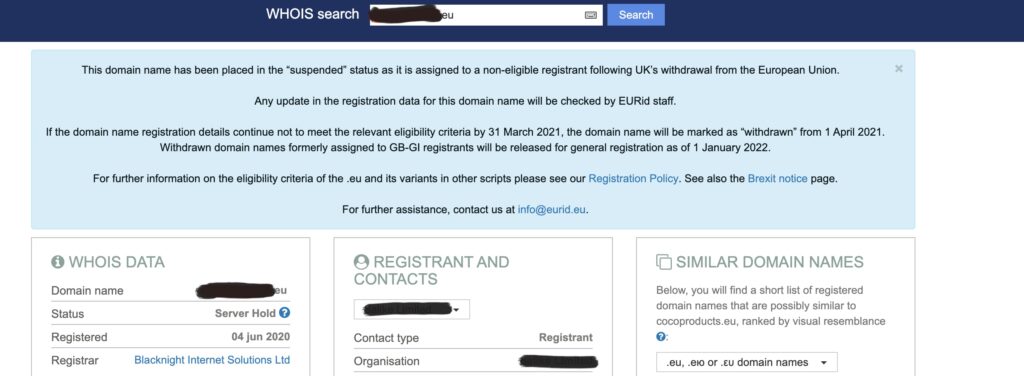Expand the redacted registrant contact dropdown
Image resolution: width=1024 pixels, height=376 pixels.
[x=411, y=309]
